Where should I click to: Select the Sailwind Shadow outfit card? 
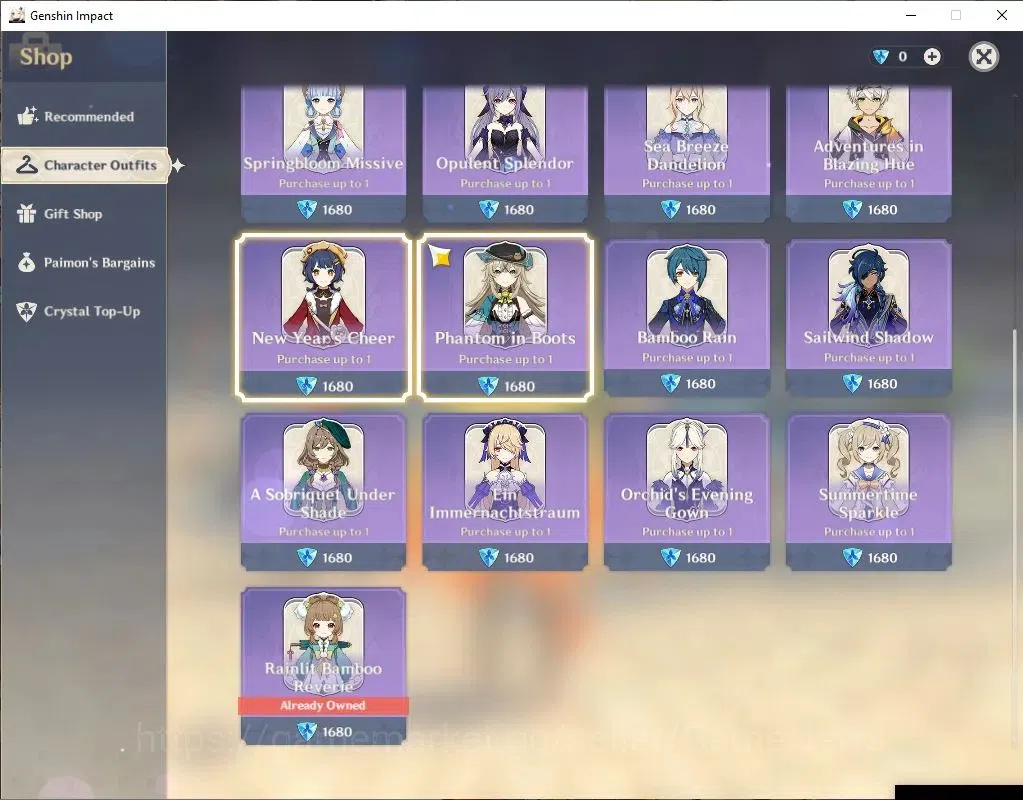(x=868, y=317)
